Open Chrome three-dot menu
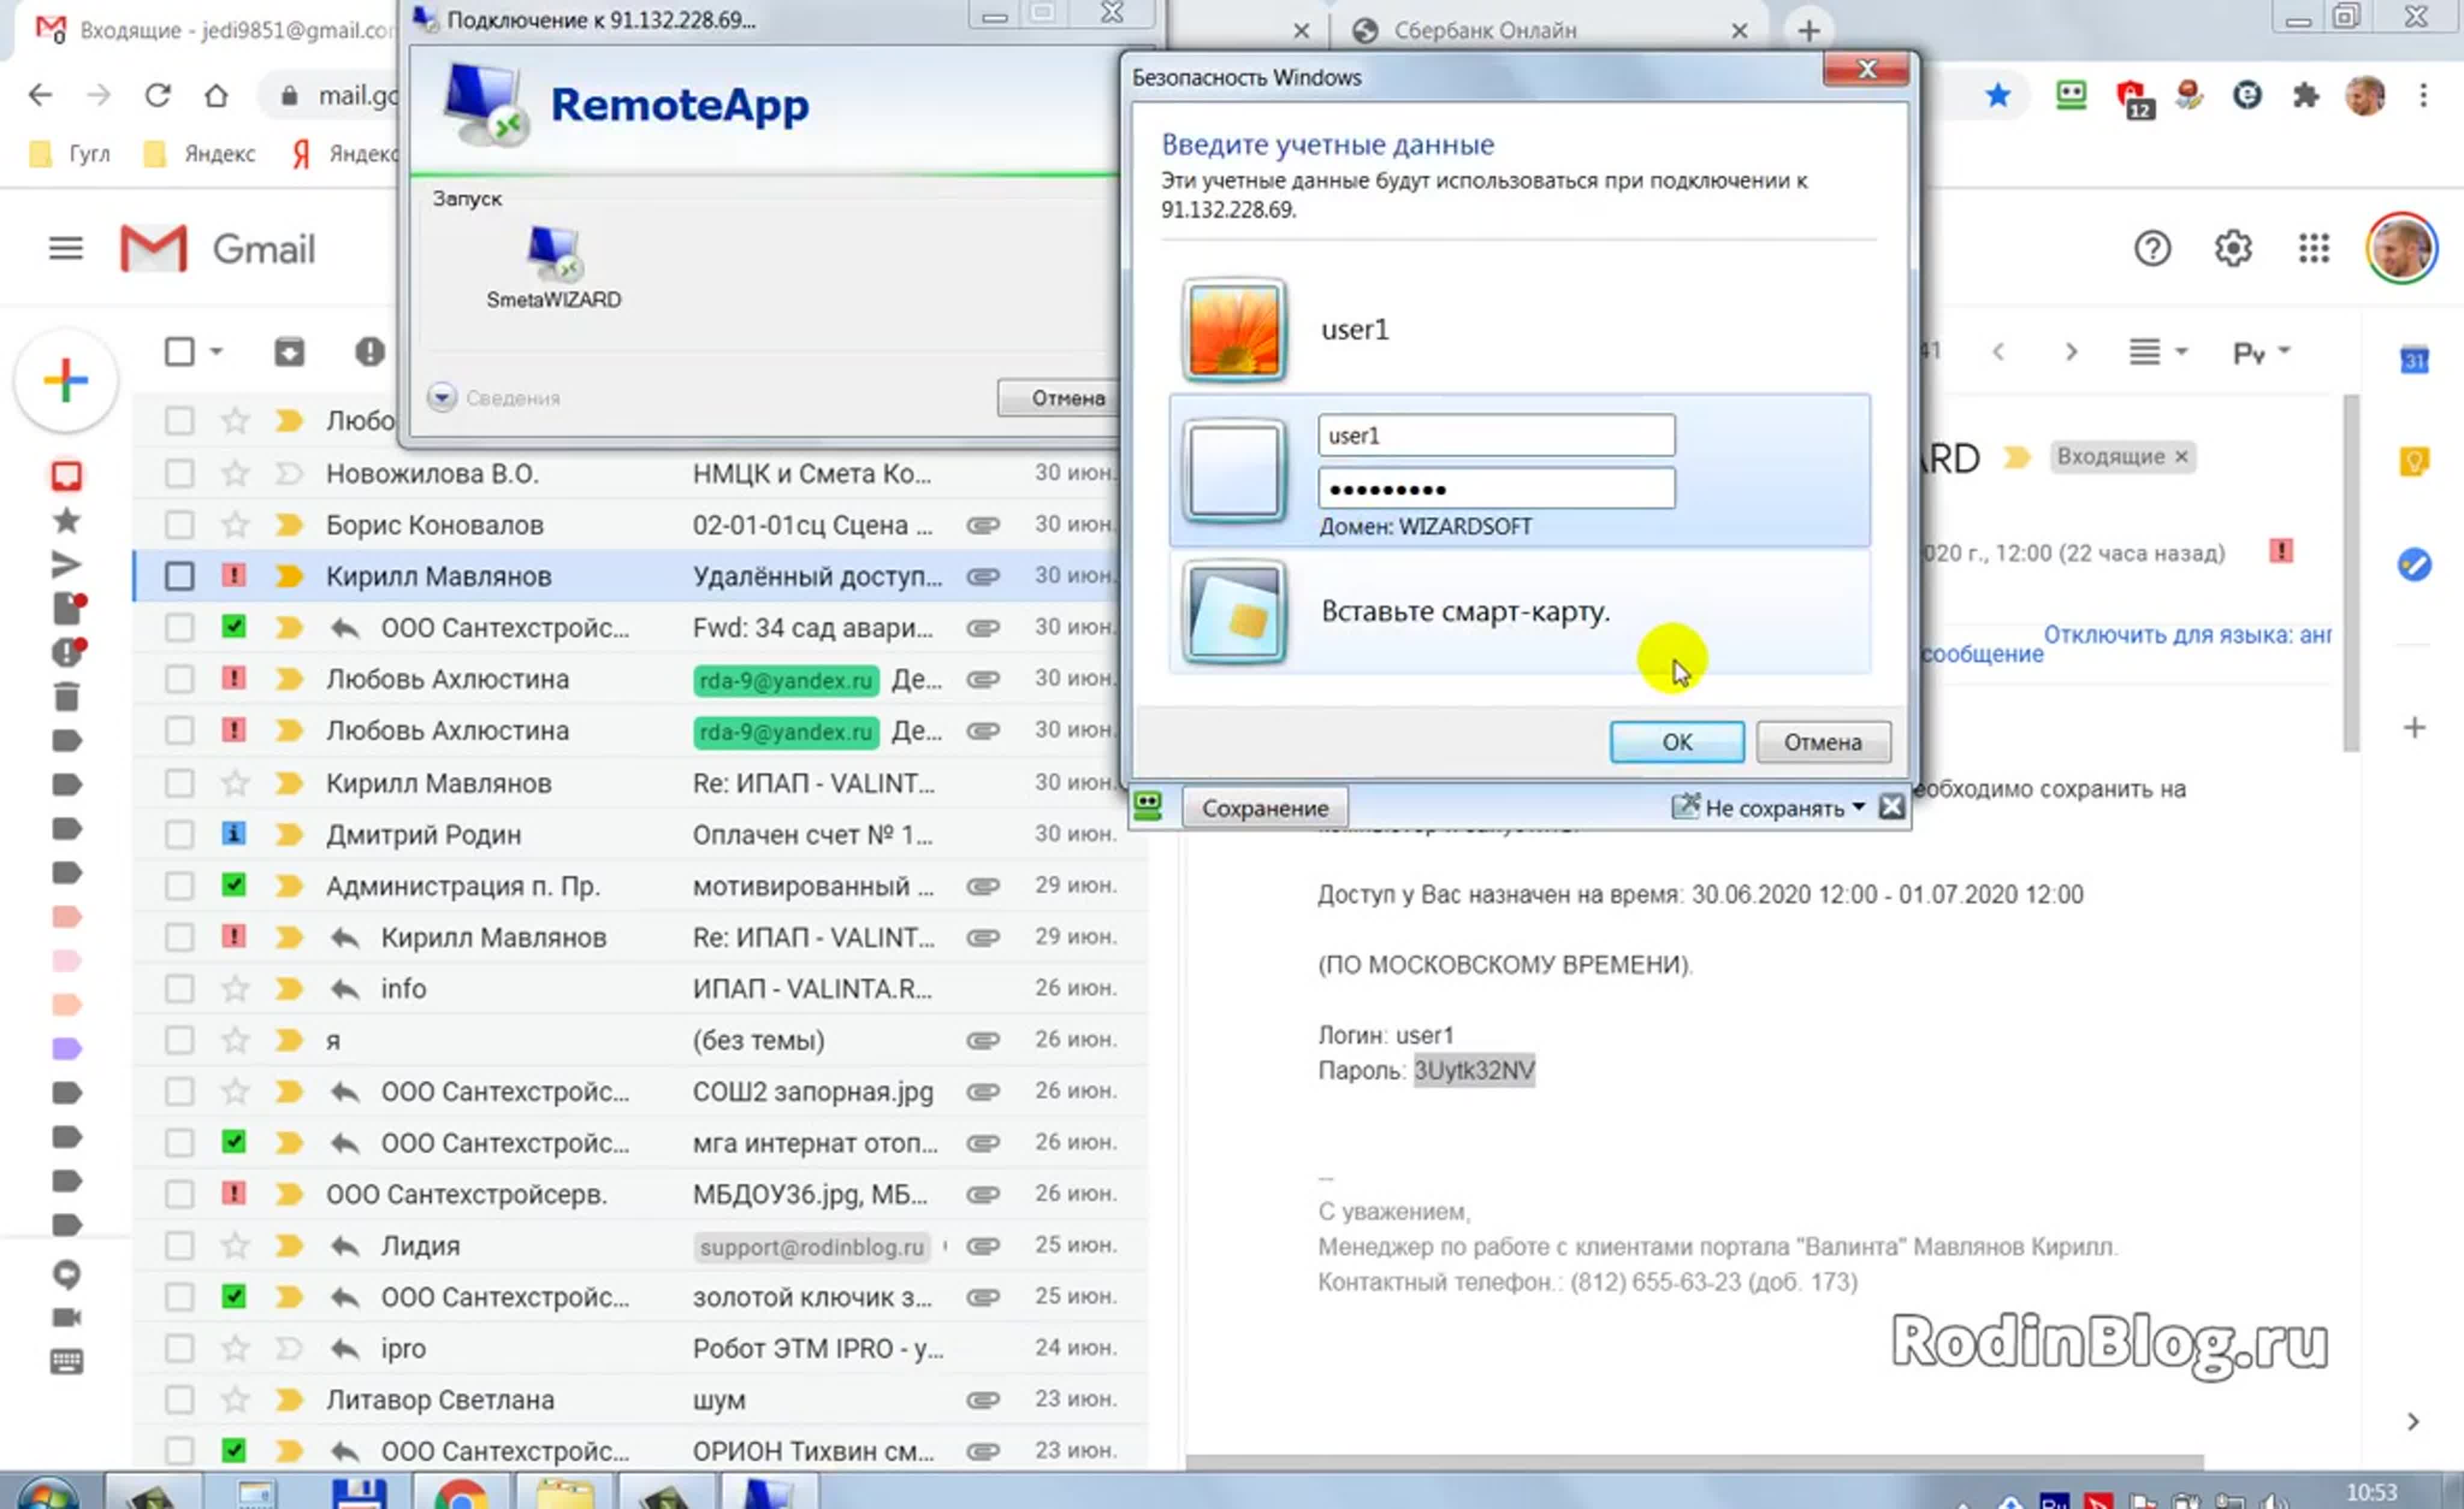The height and width of the screenshot is (1509, 2464). point(2423,96)
